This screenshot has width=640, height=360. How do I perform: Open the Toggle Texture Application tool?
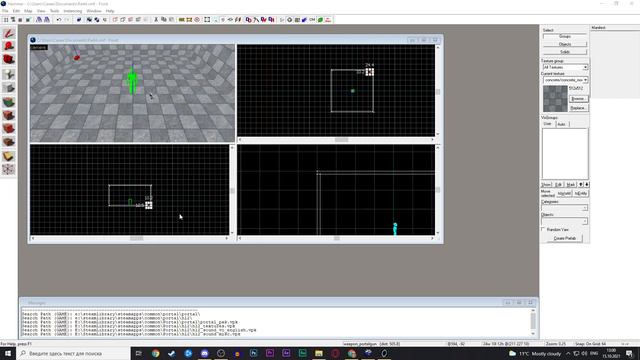pyautogui.click(x=9, y=102)
